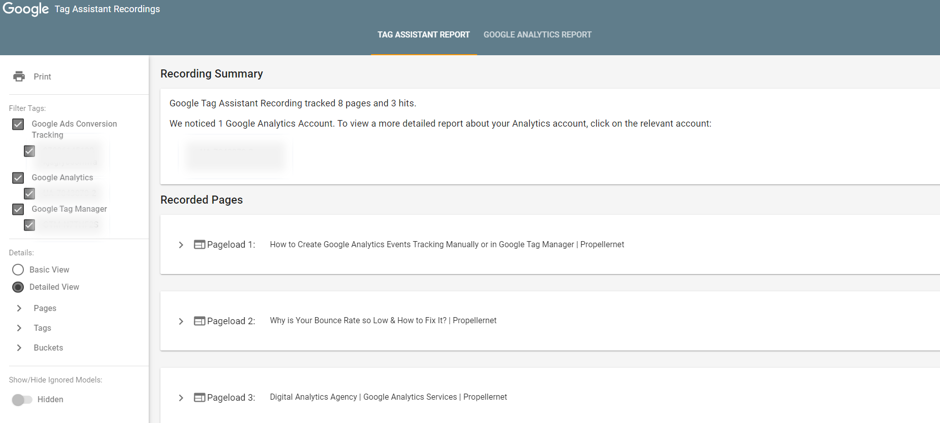
Task: Click the page icon beside Pageload 2
Action: pos(200,321)
